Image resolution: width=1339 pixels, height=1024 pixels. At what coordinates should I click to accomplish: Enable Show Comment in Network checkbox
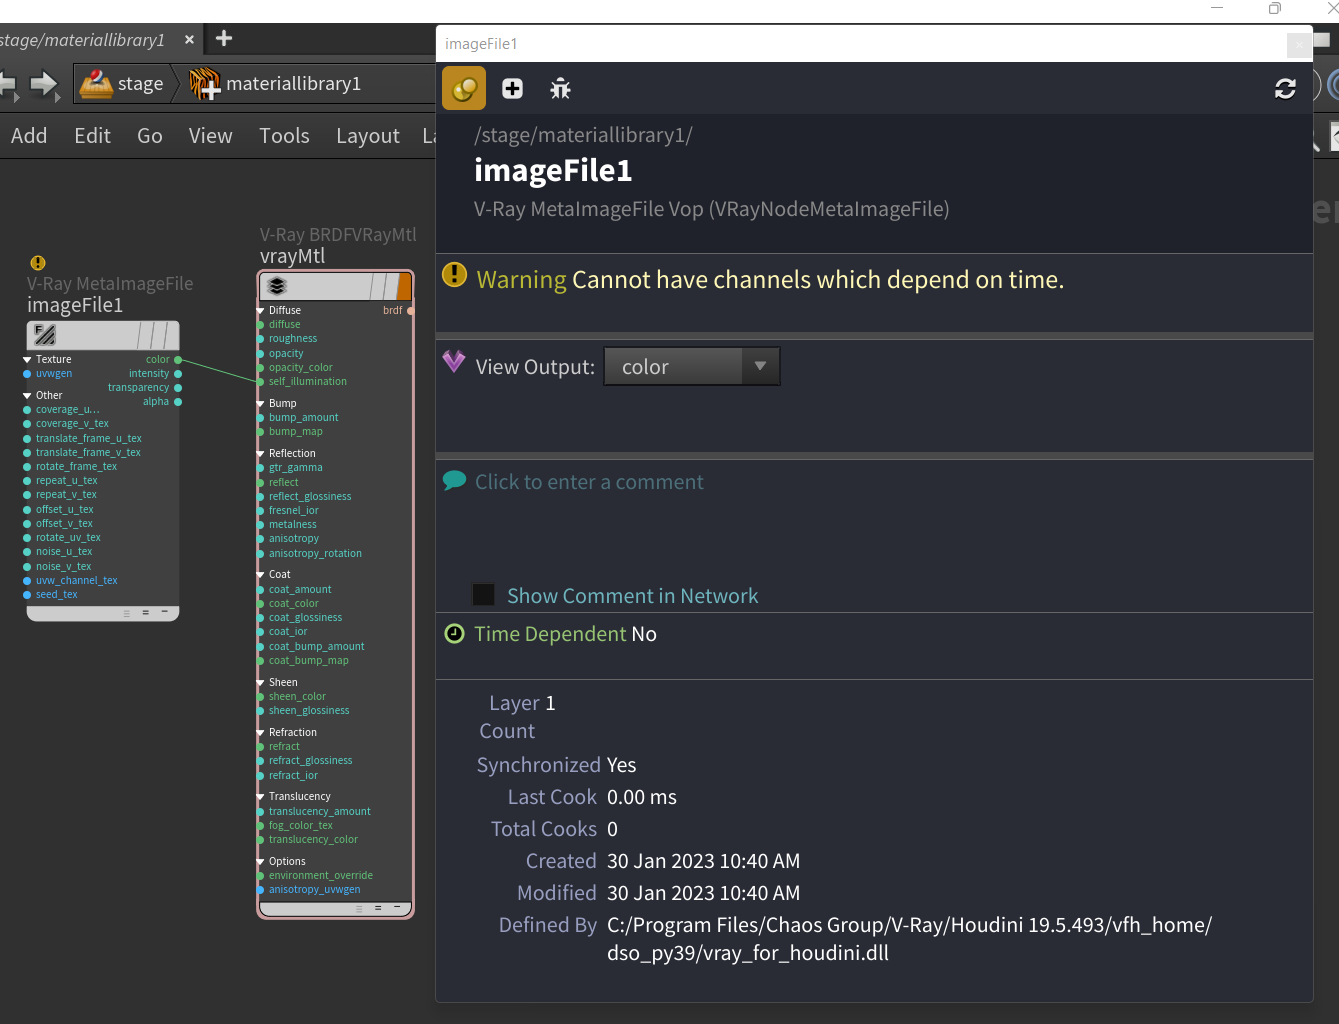pyautogui.click(x=483, y=595)
